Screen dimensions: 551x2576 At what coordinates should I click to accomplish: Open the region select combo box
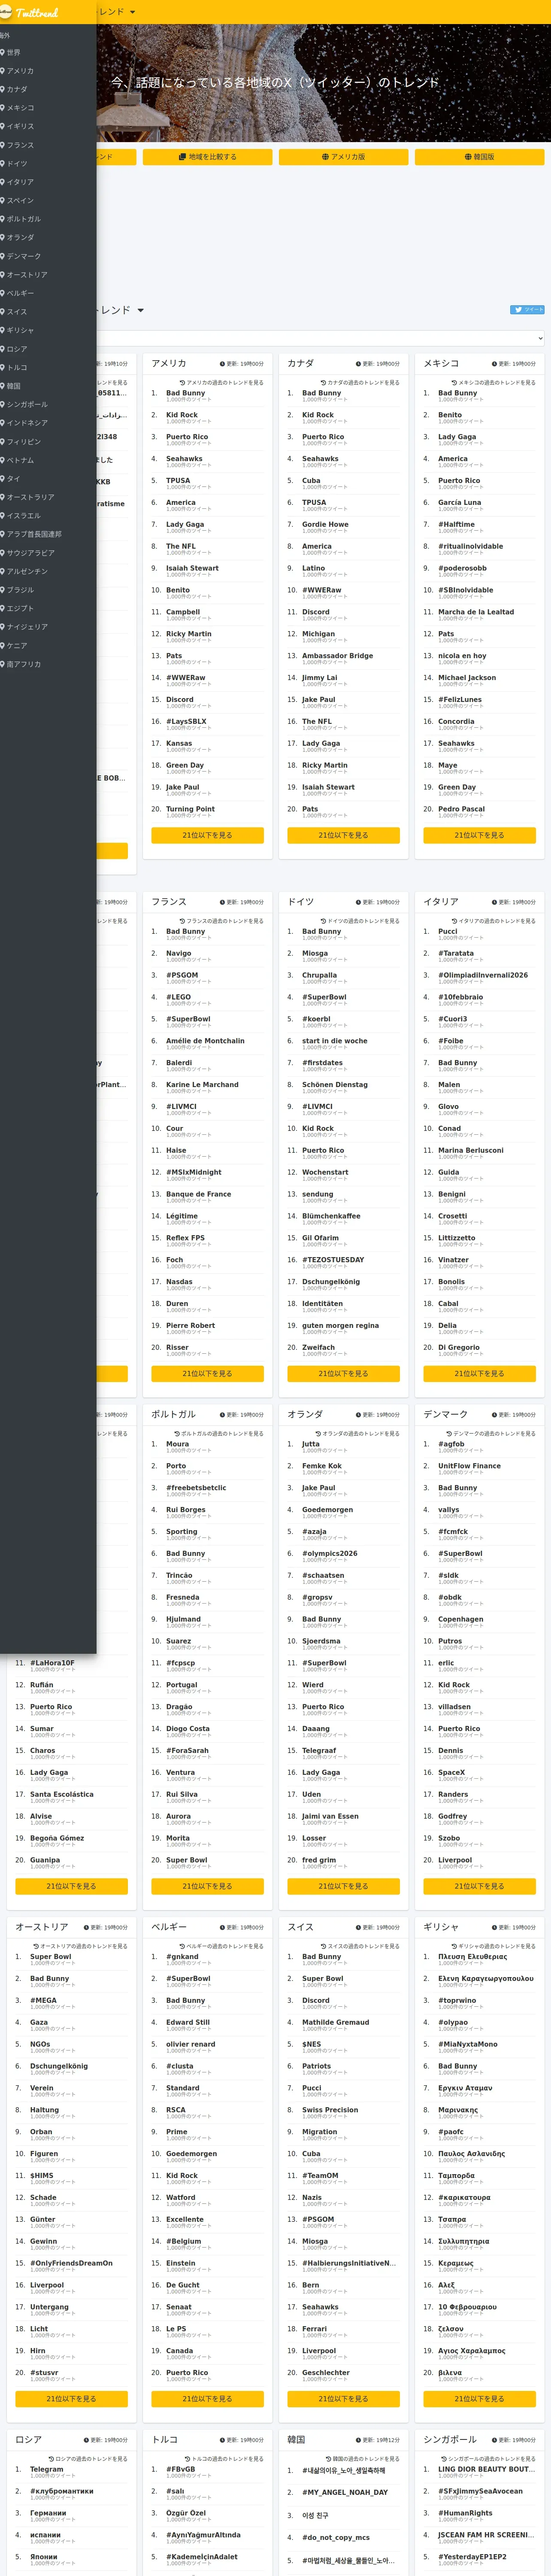pyautogui.click(x=320, y=338)
